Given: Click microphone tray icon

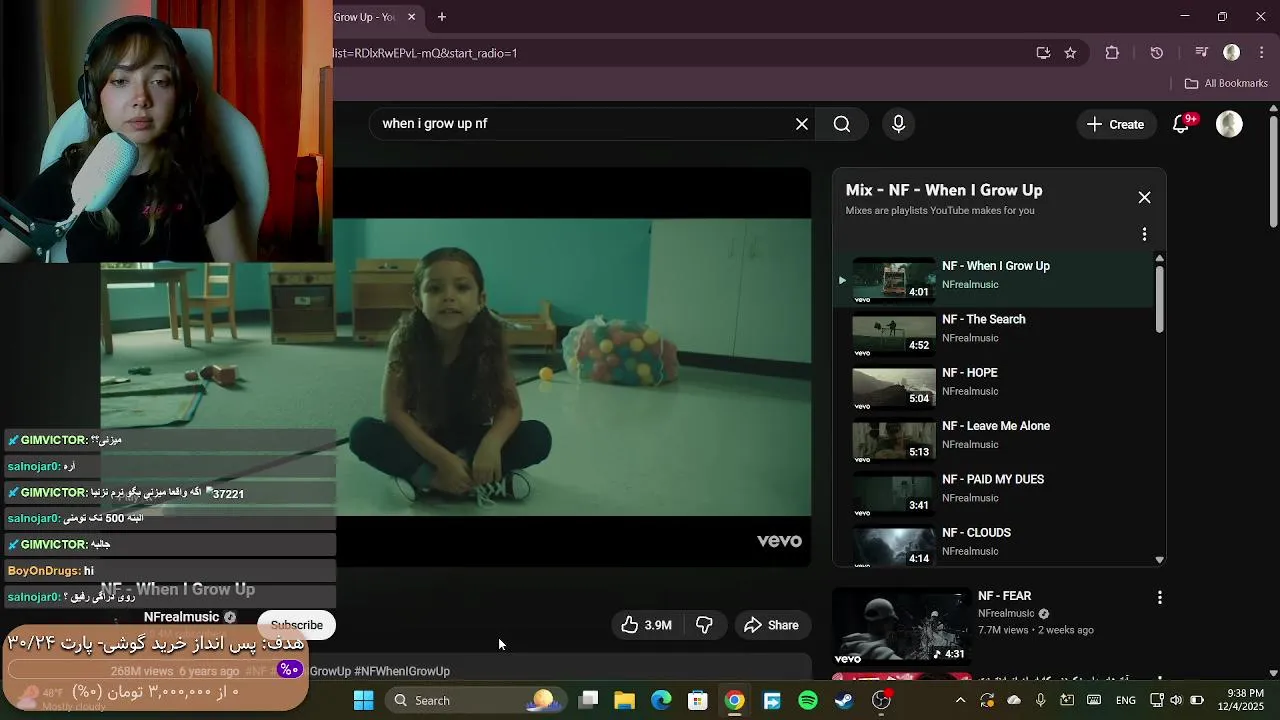Looking at the screenshot, I should 1040,700.
